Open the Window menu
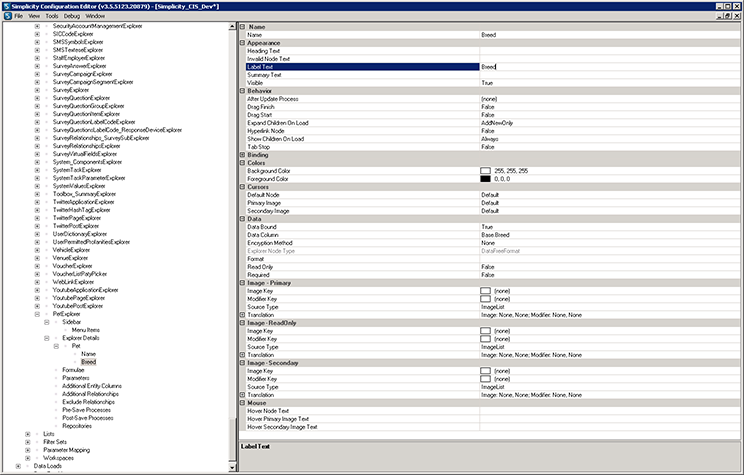The width and height of the screenshot is (744, 475). coord(95,16)
